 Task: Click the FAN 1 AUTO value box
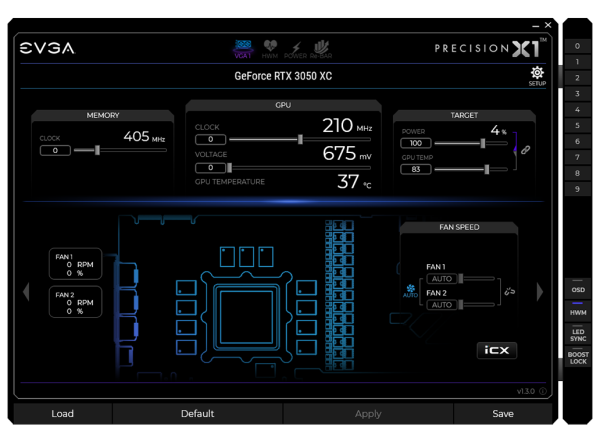click(x=442, y=279)
